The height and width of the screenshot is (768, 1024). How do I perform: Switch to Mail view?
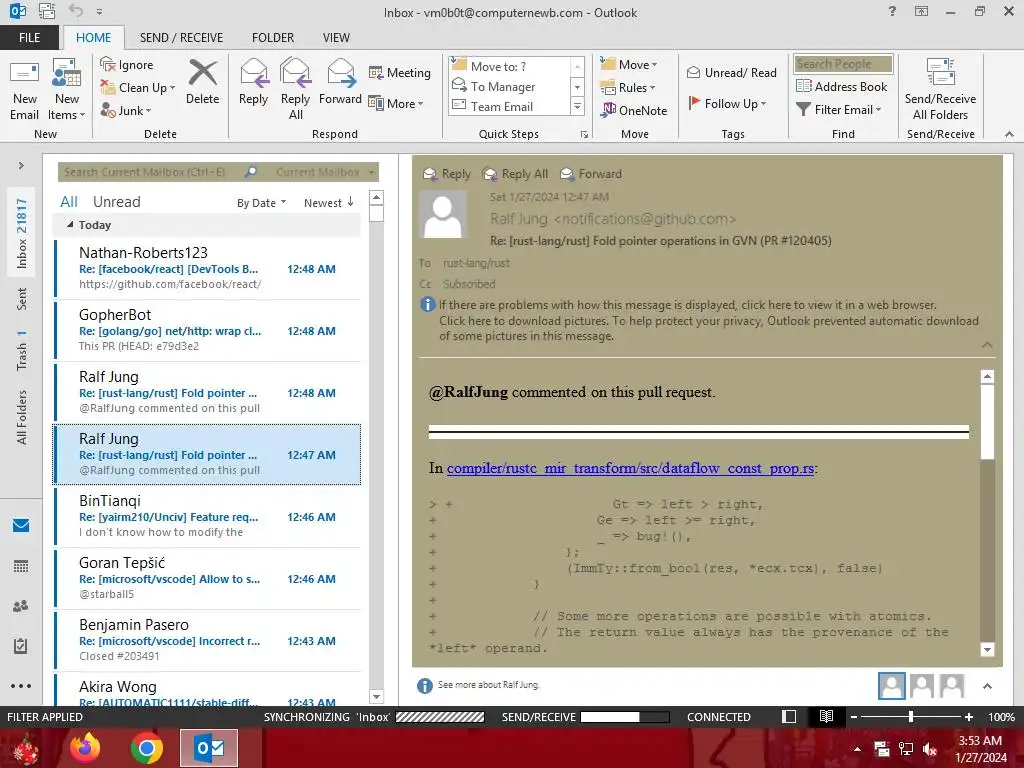point(21,525)
